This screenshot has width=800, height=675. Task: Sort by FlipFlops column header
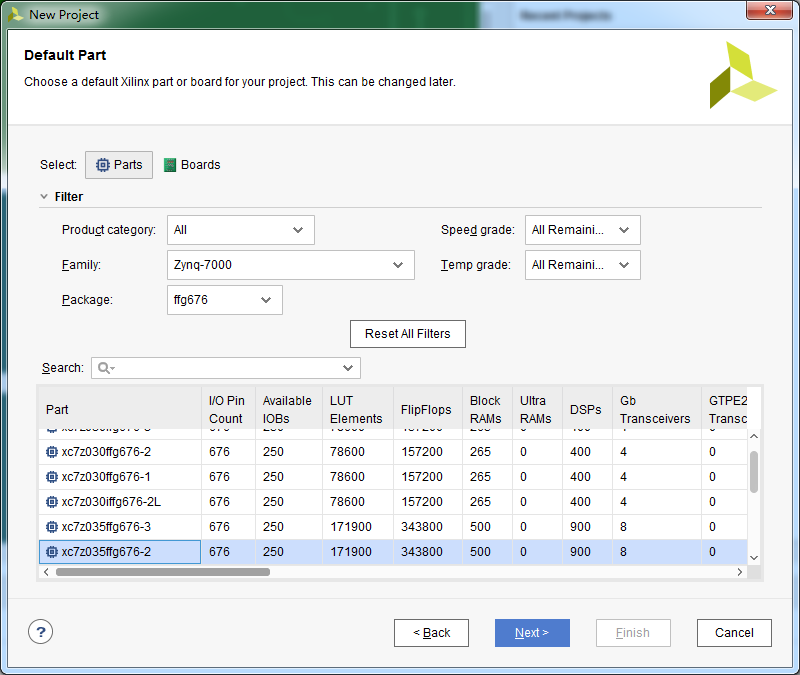click(x=428, y=409)
